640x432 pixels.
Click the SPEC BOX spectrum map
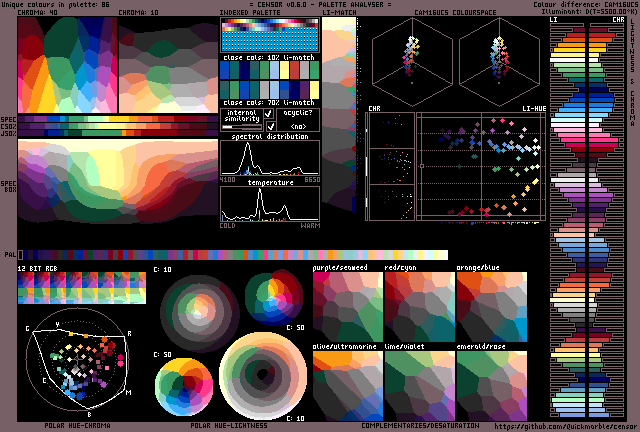click(x=118, y=181)
